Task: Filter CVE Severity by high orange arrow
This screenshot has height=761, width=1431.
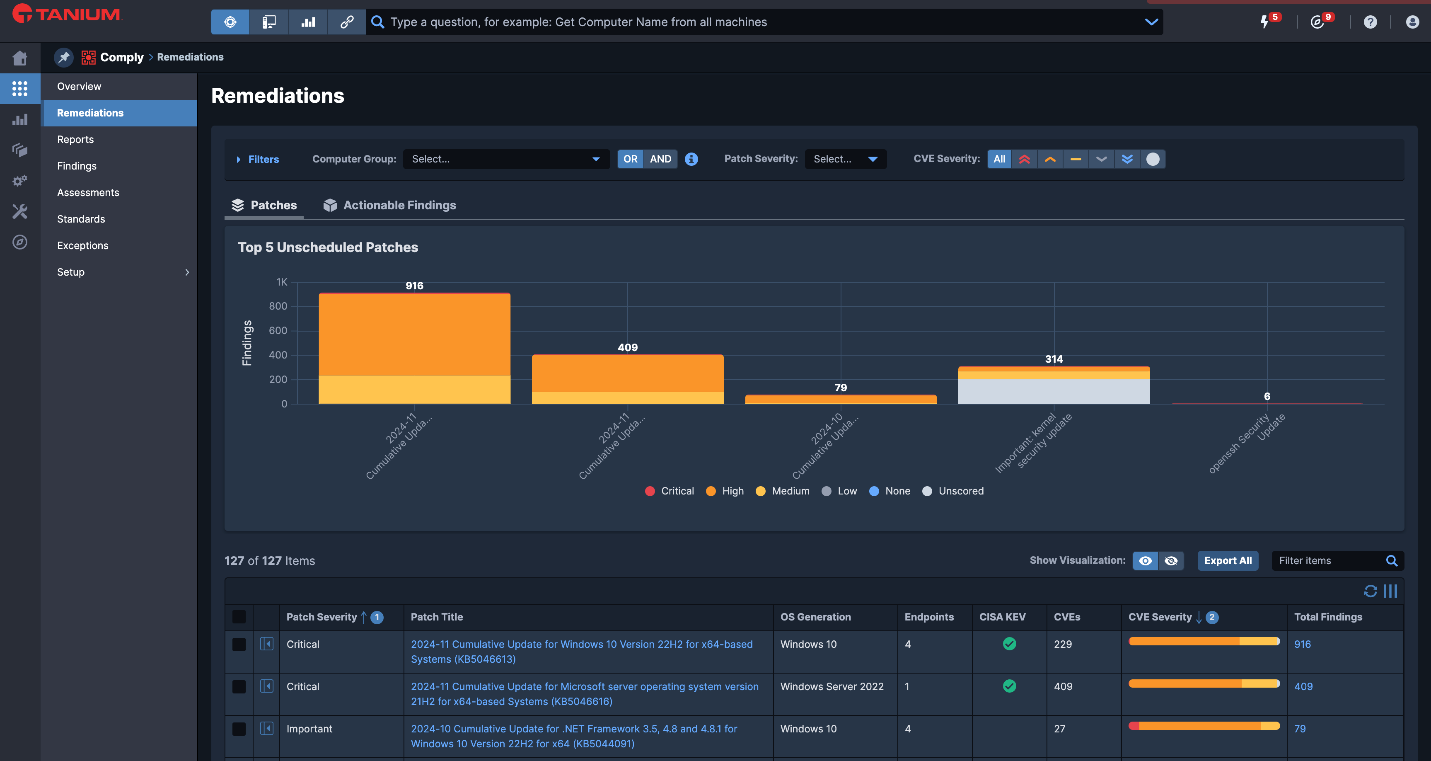Action: pos(1050,159)
